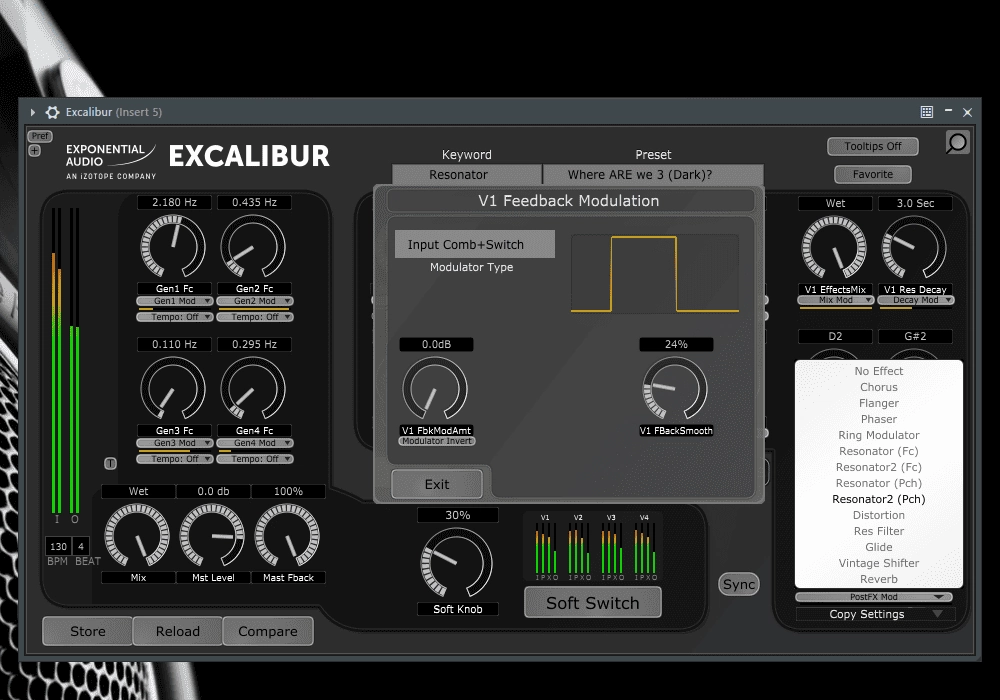This screenshot has height=700, width=1000.
Task: Click the Excalibur plugin gear icon
Action: 52,112
